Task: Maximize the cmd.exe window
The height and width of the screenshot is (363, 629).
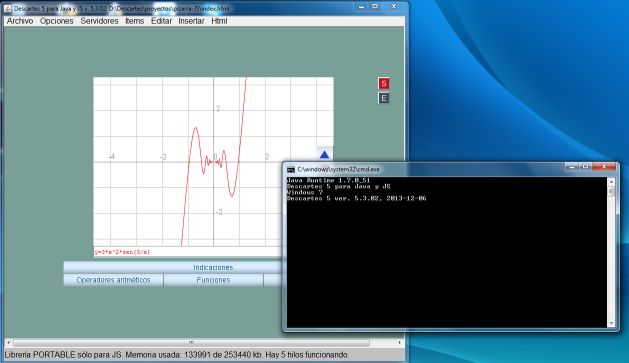Action: pos(585,166)
